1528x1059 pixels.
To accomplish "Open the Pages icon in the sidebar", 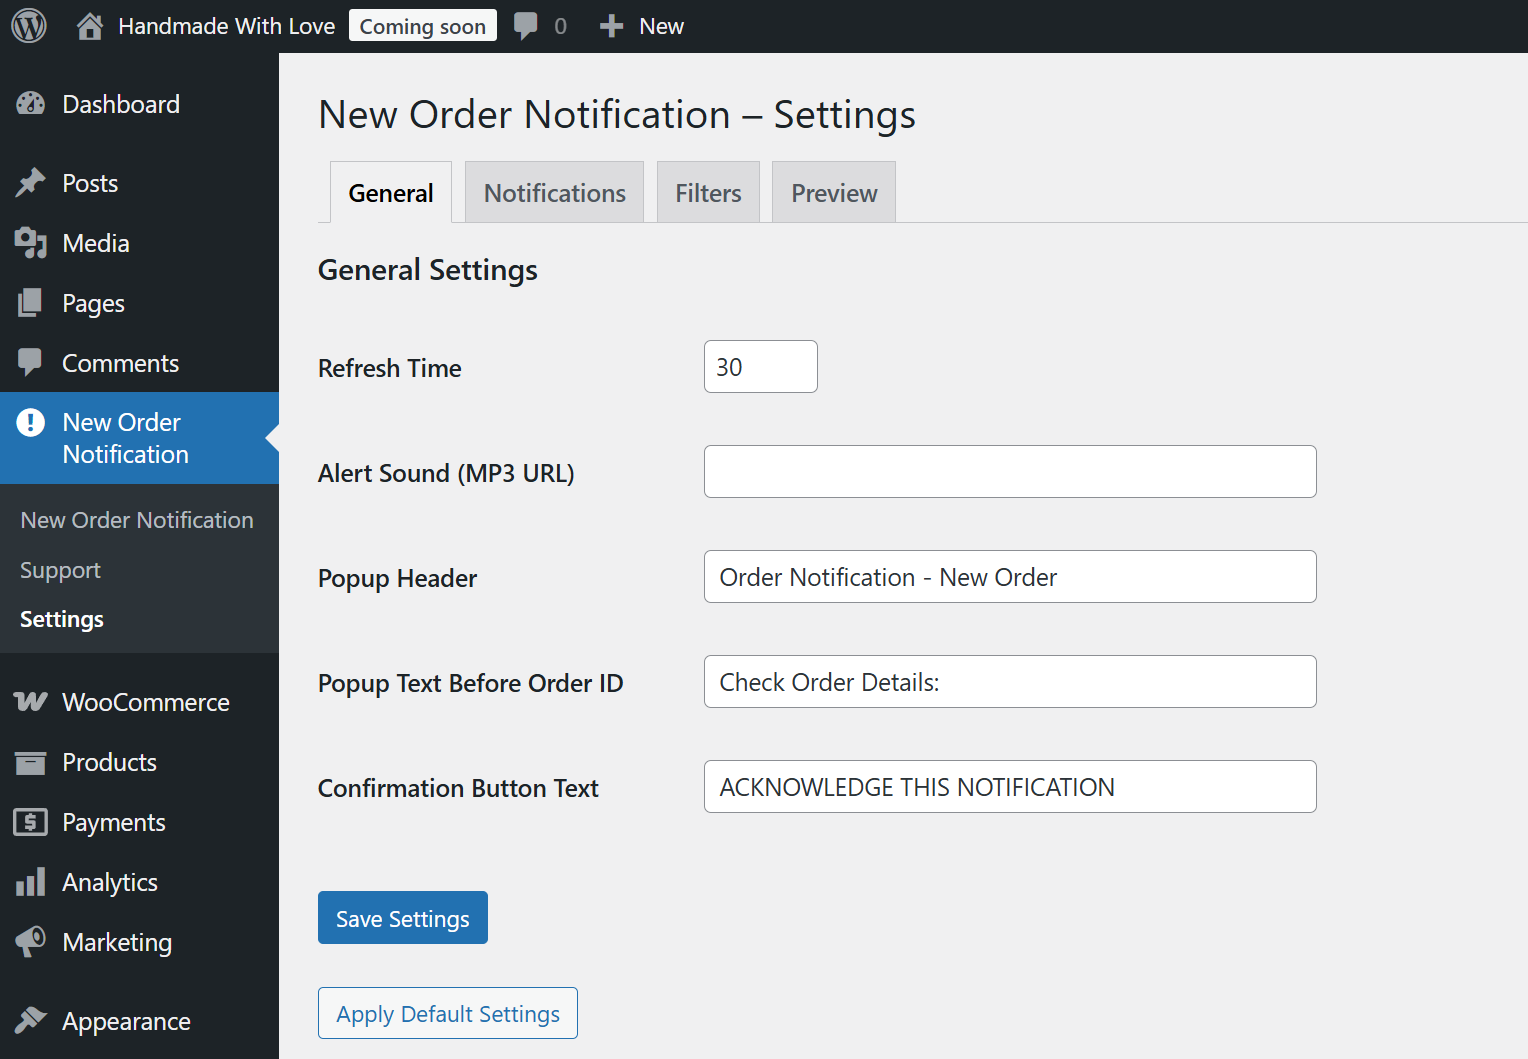I will (31, 302).
